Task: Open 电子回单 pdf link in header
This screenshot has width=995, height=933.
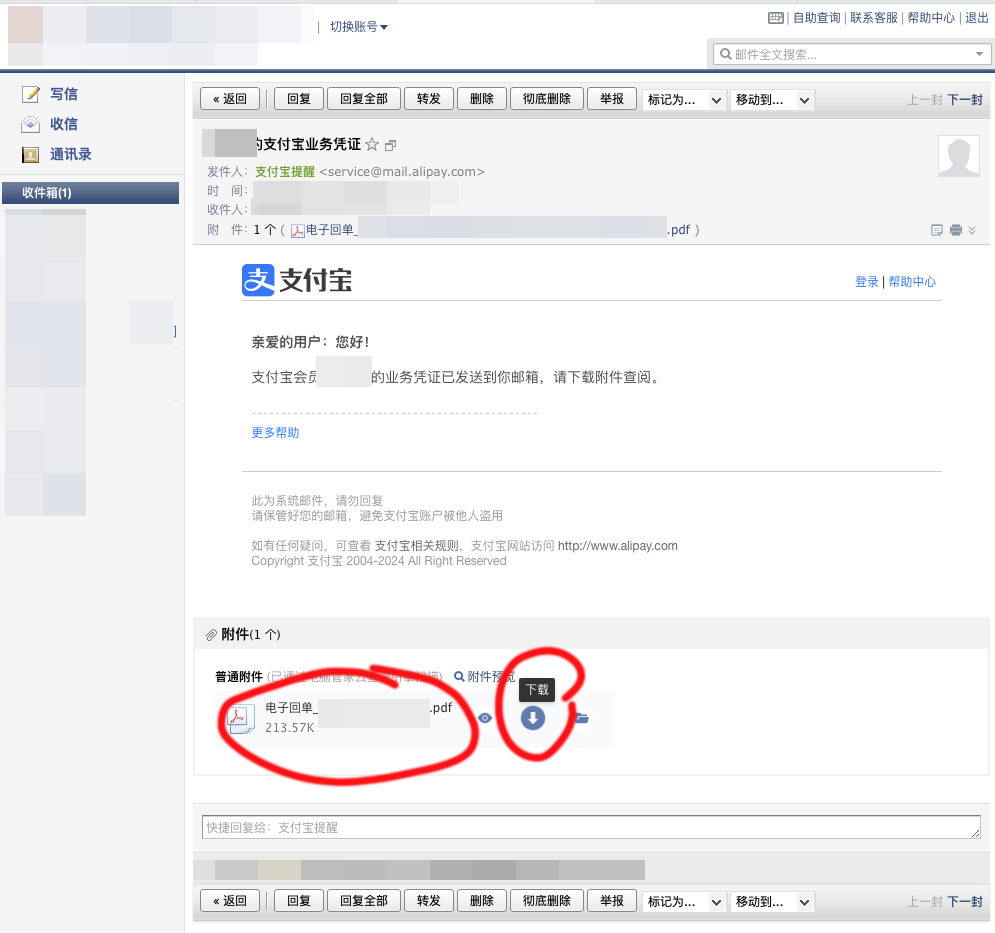Action: (498, 230)
